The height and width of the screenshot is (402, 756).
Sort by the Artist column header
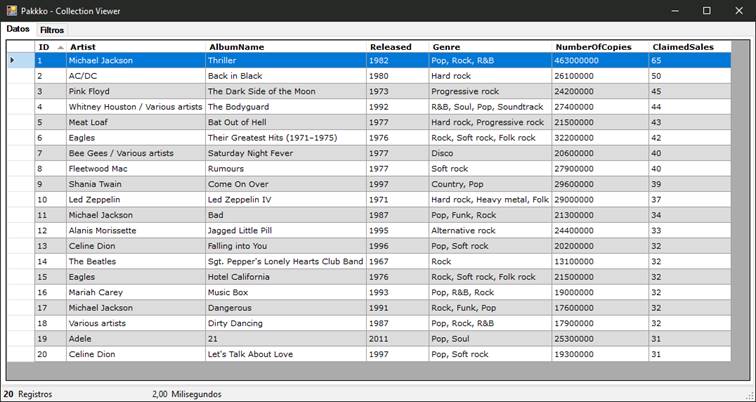pos(136,47)
